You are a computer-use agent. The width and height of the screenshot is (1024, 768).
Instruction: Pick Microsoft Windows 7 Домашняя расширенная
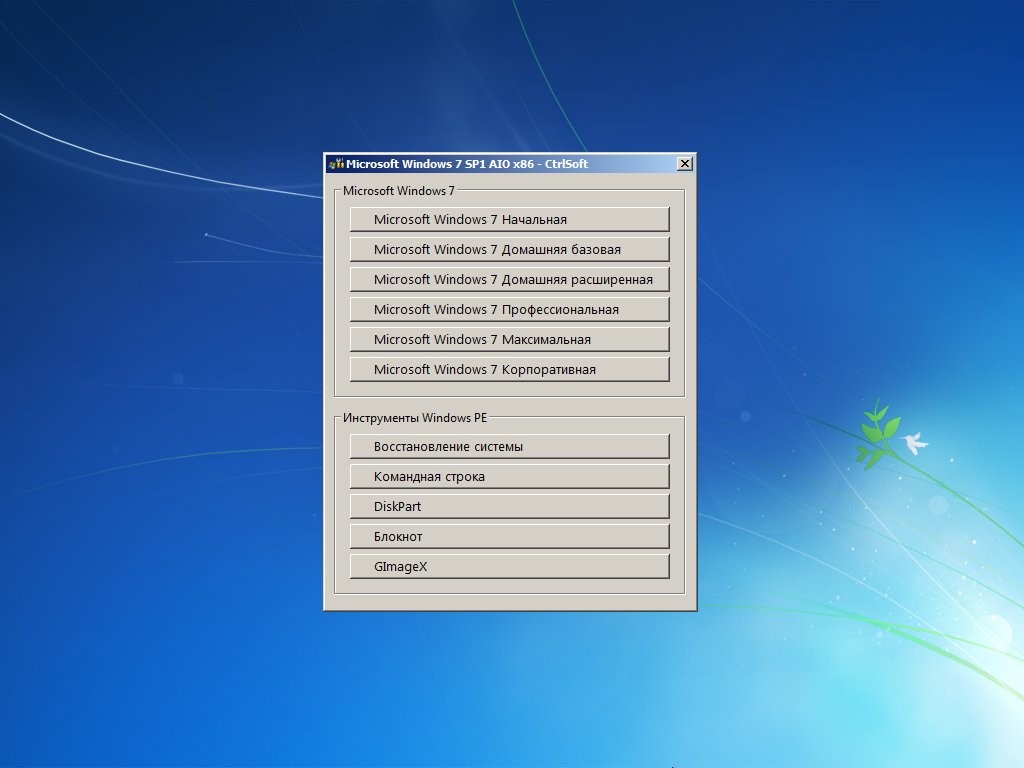coord(509,280)
